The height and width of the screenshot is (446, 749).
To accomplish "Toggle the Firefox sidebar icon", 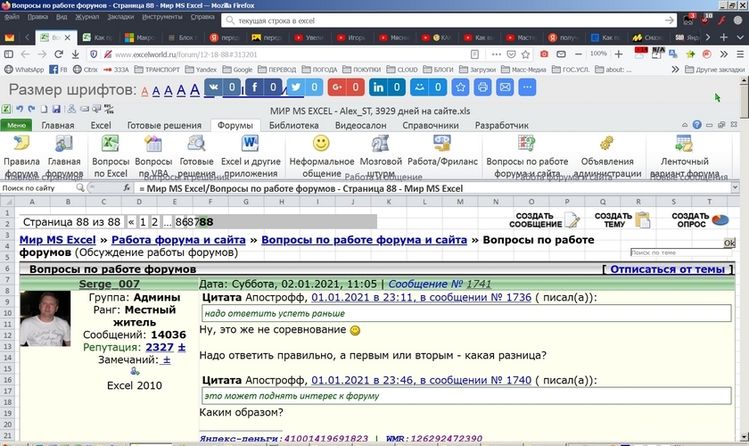I will (9, 54).
